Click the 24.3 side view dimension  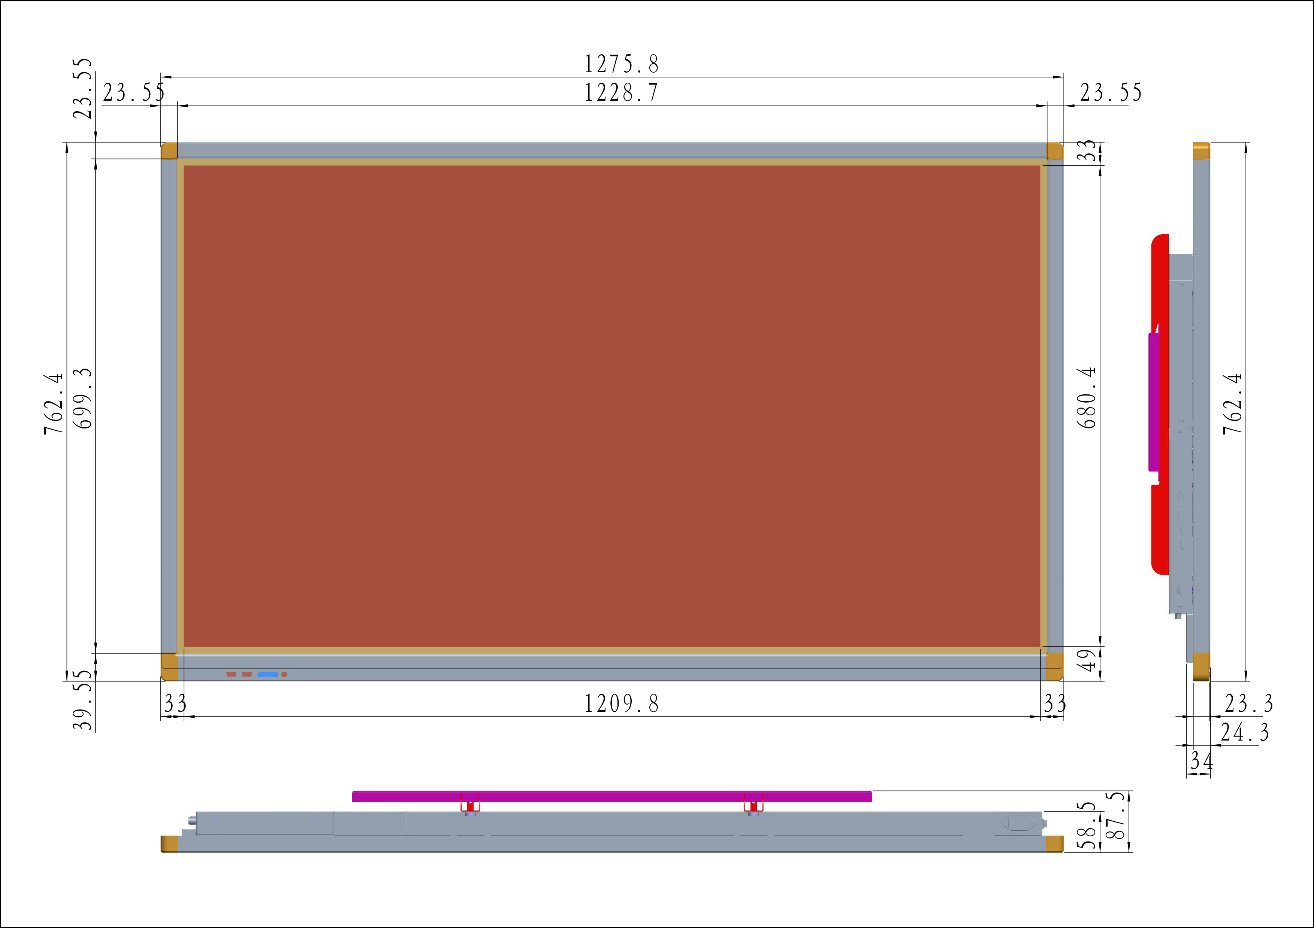click(1245, 733)
